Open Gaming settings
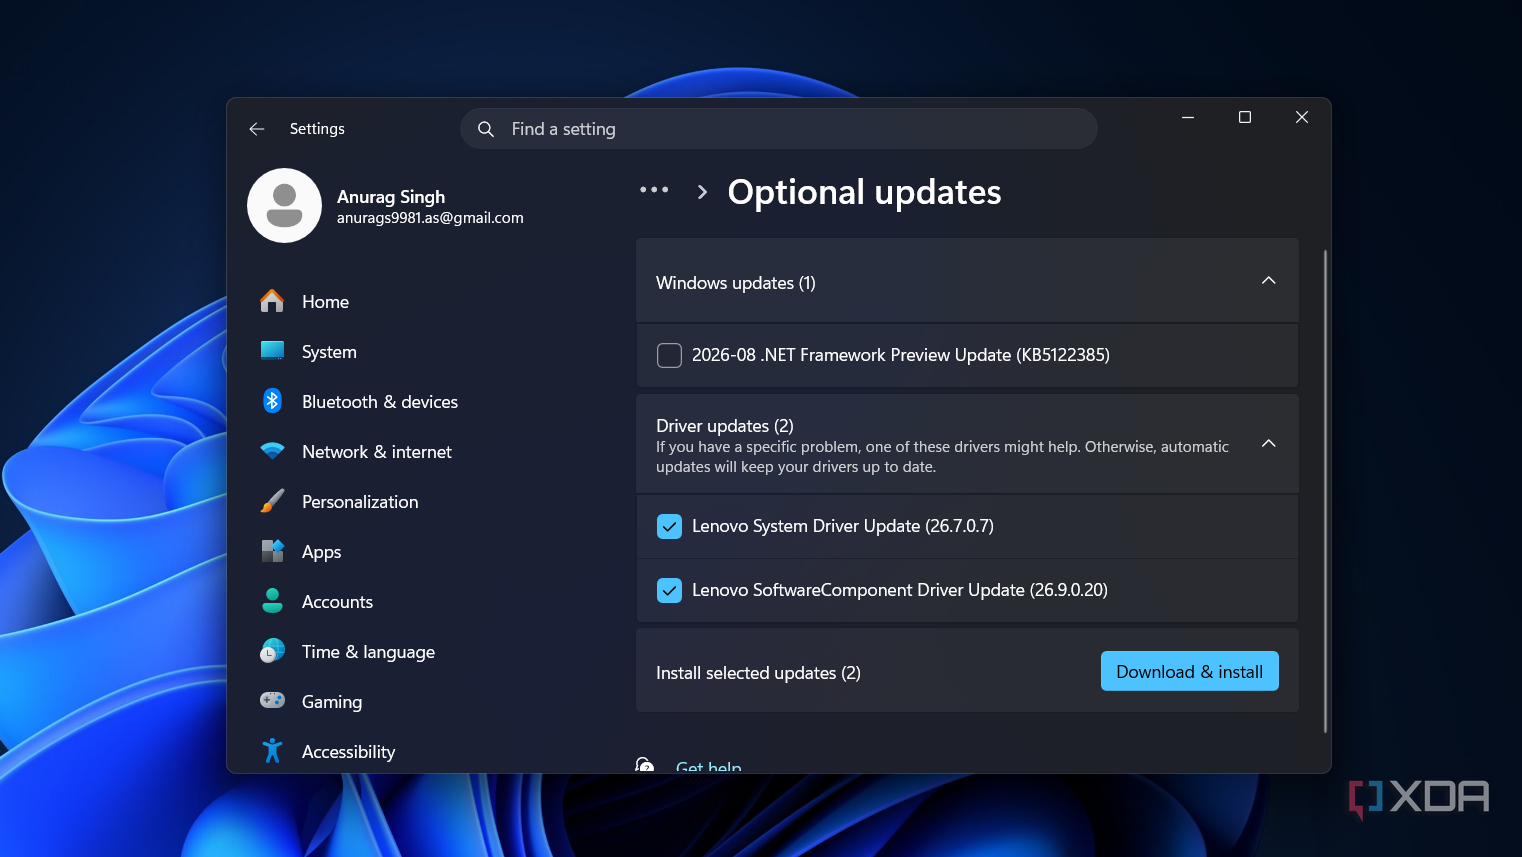Viewport: 1522px width, 857px height. click(x=332, y=702)
